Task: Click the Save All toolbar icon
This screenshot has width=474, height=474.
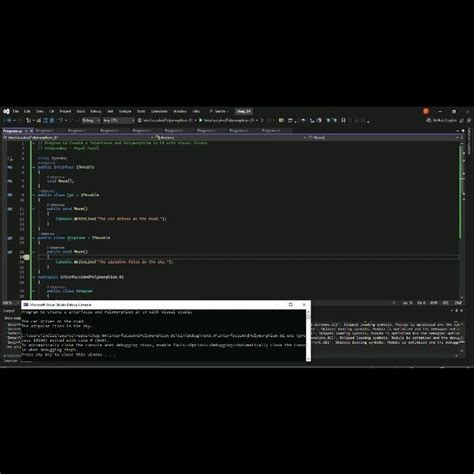Action: 52,120
